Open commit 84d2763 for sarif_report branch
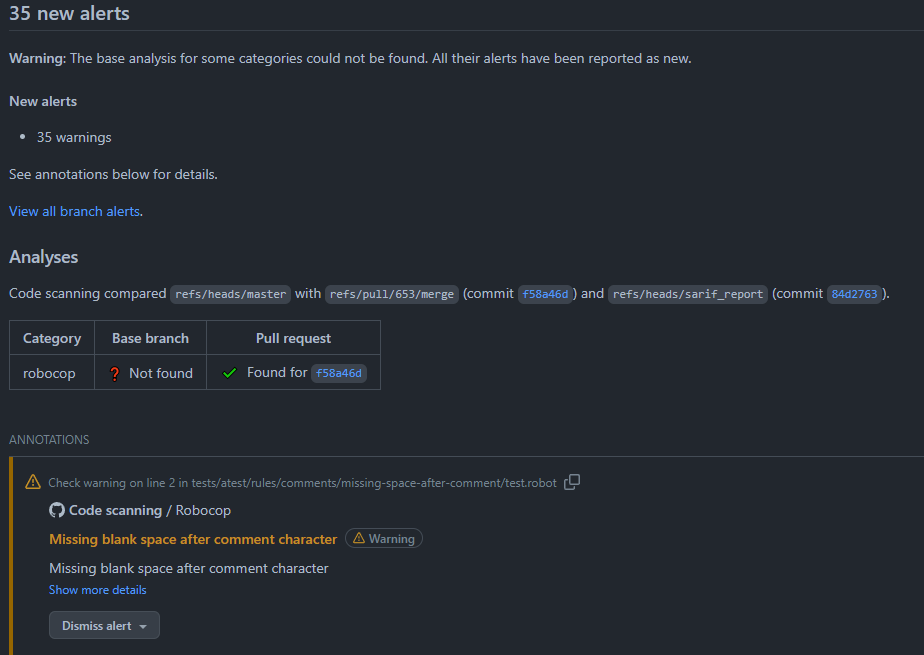The image size is (924, 655). coord(855,293)
